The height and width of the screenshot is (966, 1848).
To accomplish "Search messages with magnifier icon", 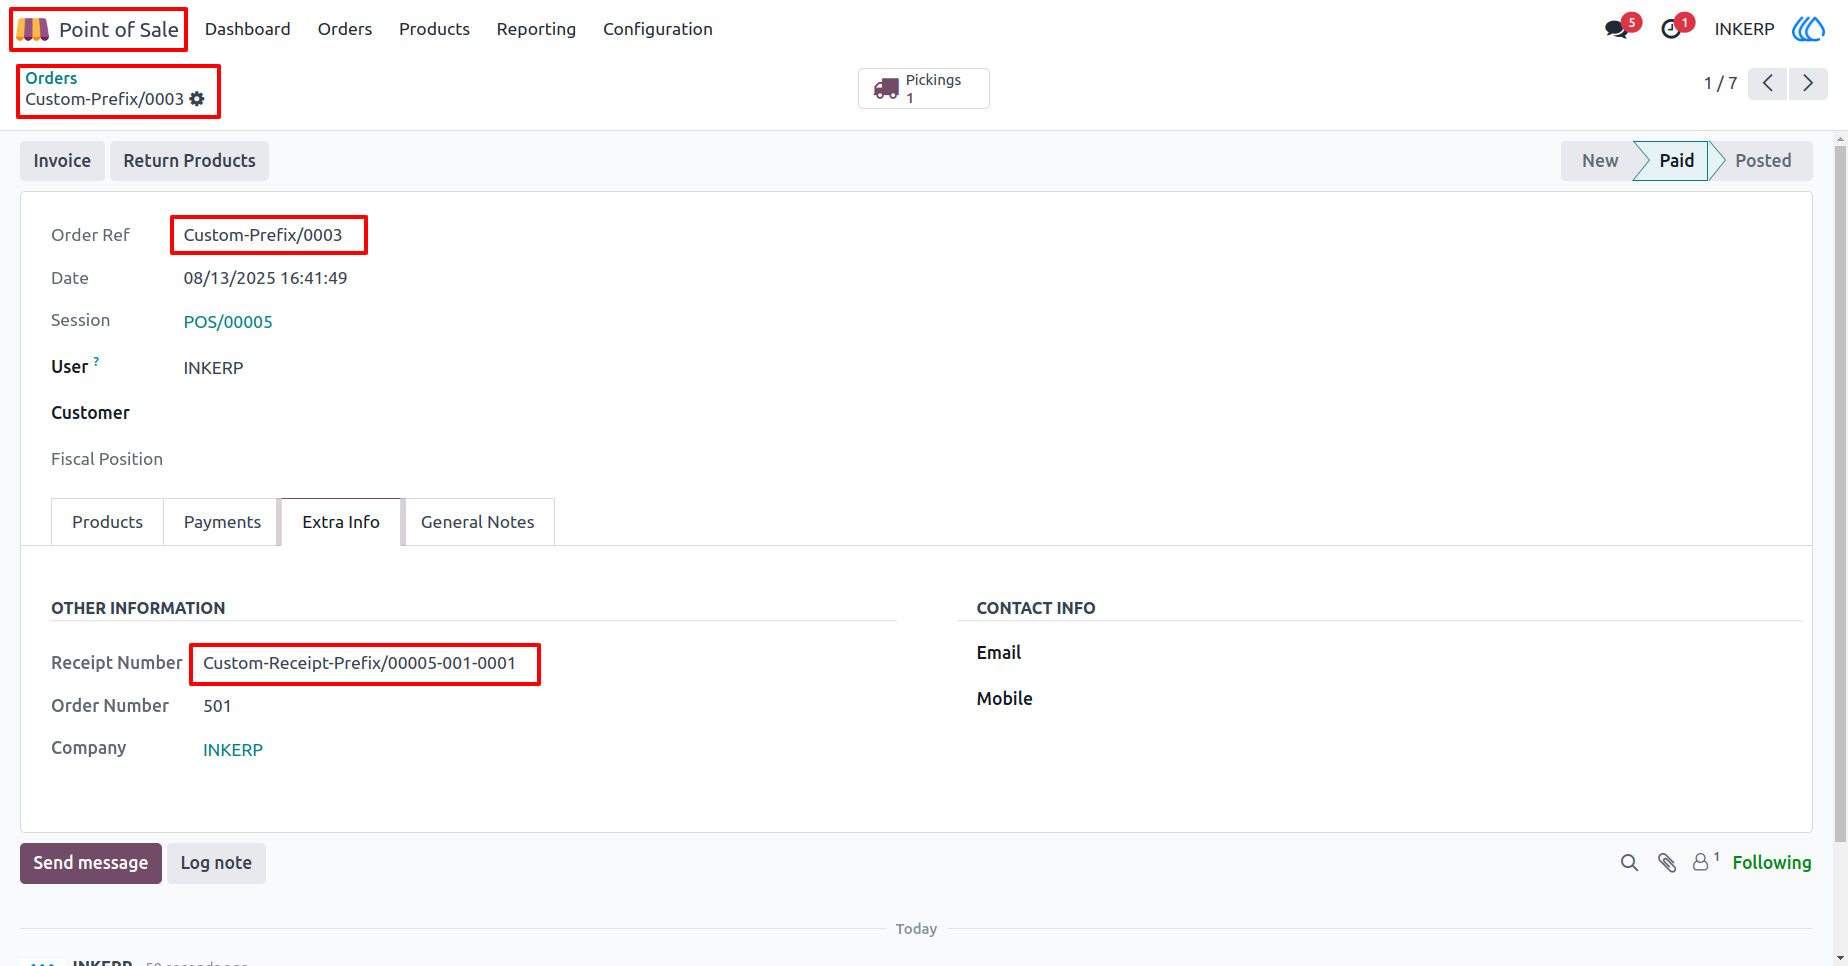I will coord(1629,863).
